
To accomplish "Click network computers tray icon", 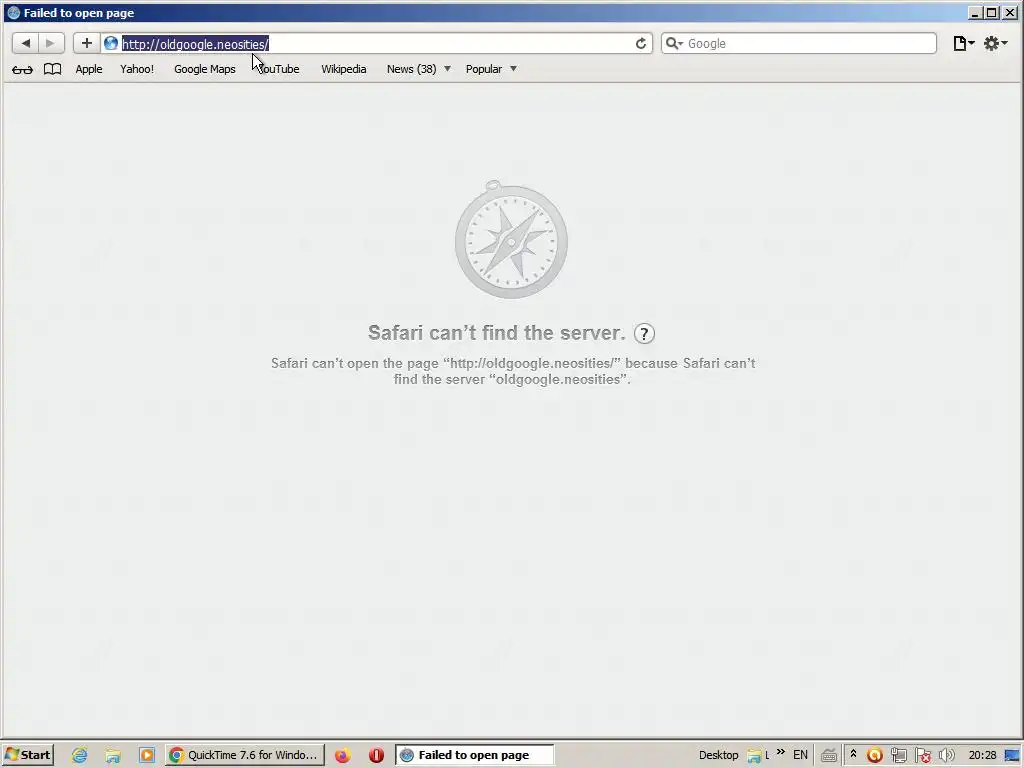I will click(899, 756).
